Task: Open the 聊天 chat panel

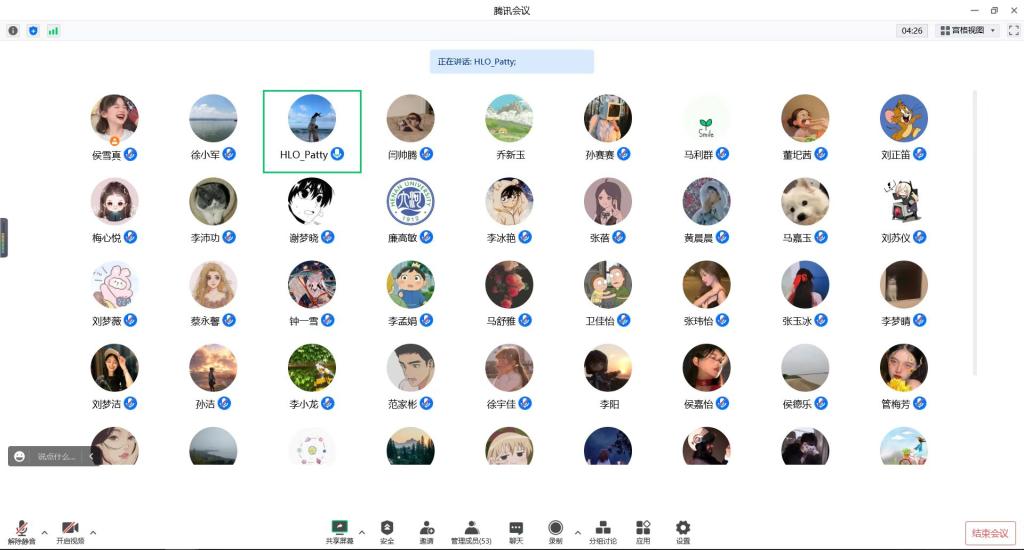Action: [x=516, y=531]
